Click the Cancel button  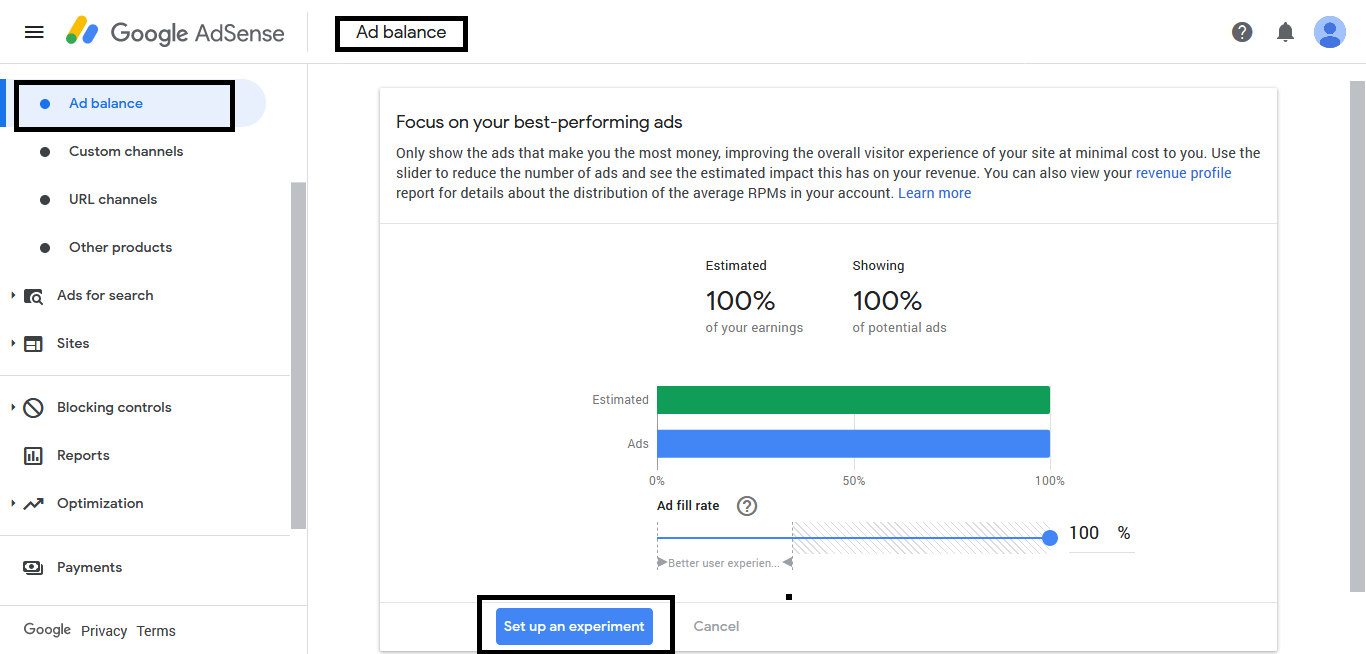[716, 626]
